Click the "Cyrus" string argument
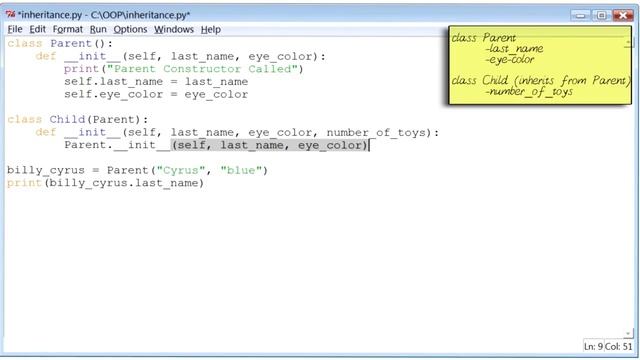Screen dimensions: 640x360 click(x=181, y=170)
